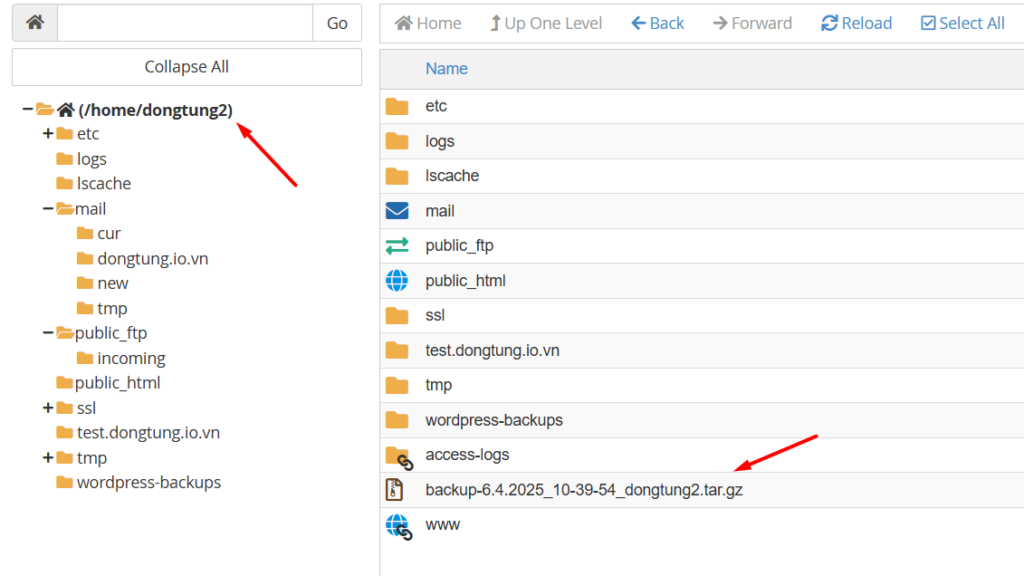The width and height of the screenshot is (1024, 576).
Task: Select tmp folder under mail
Action: (x=112, y=308)
